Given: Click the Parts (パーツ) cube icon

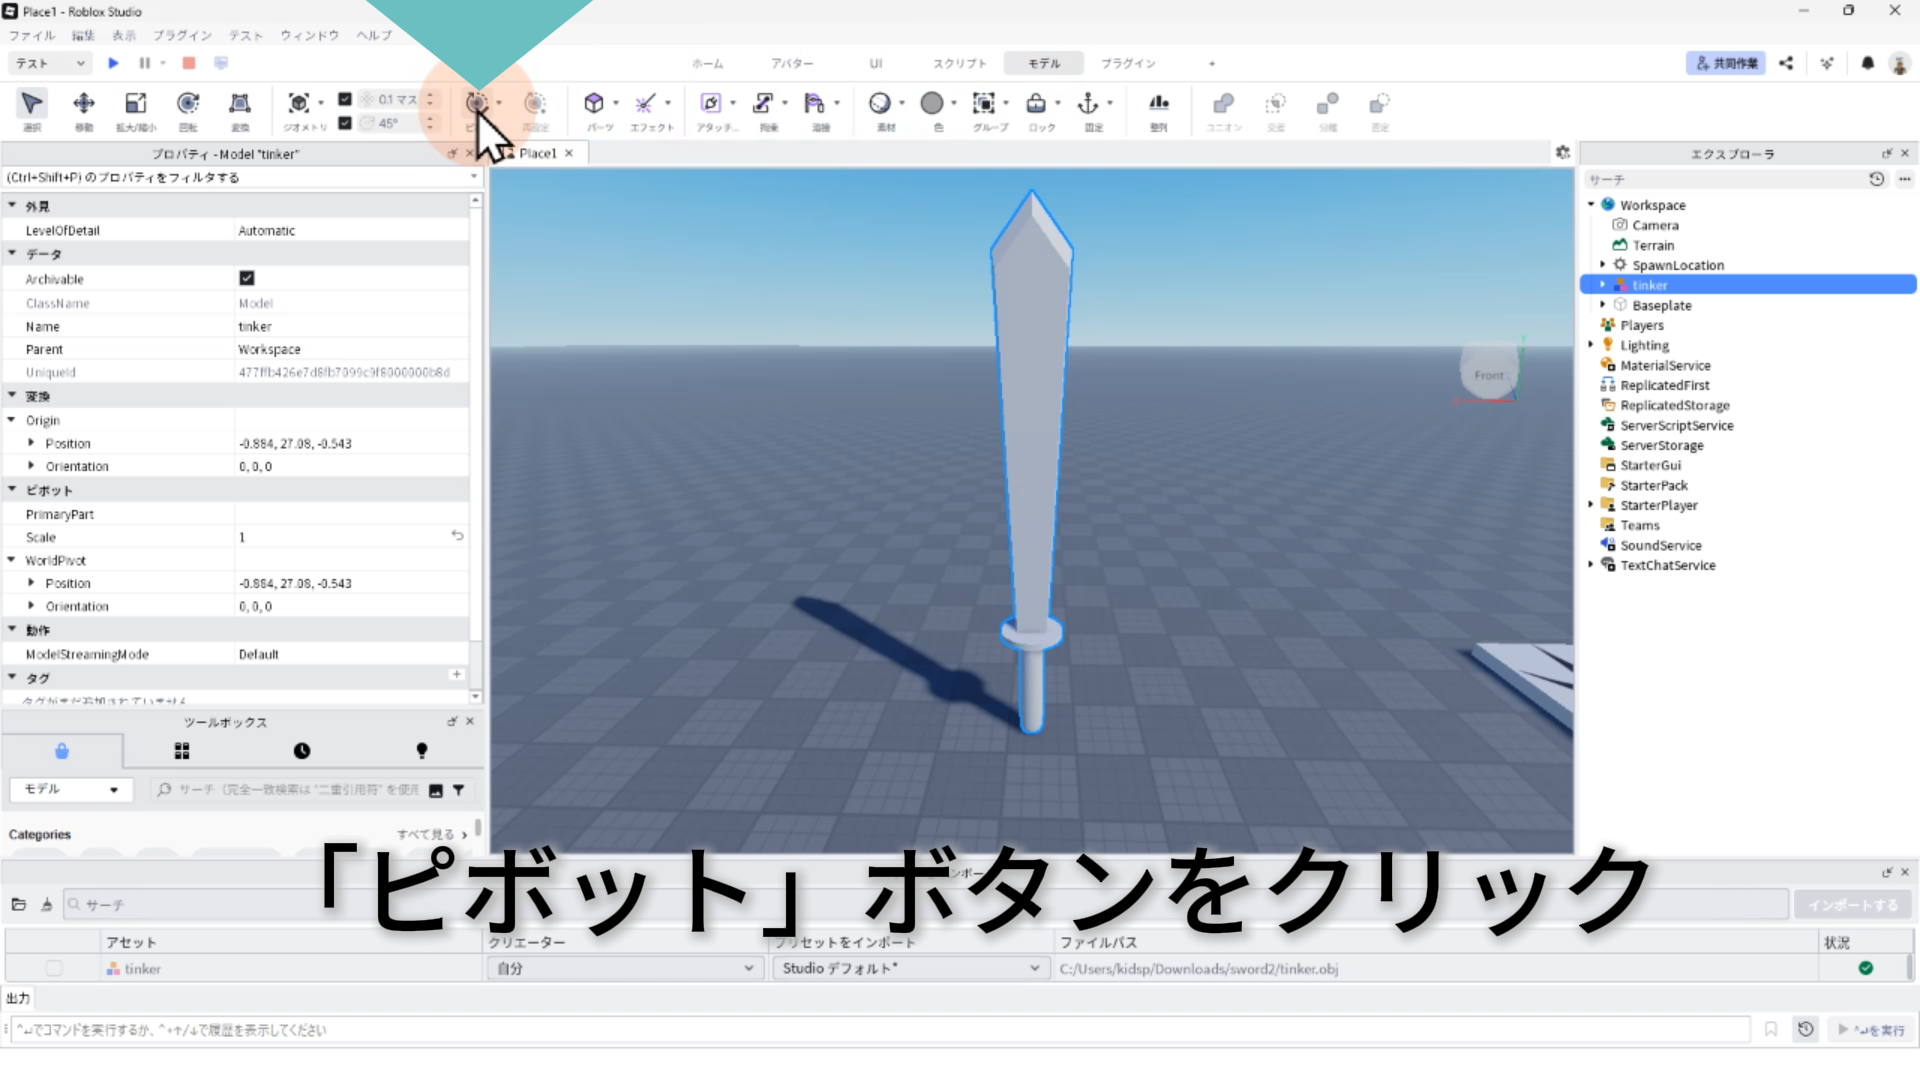Looking at the screenshot, I should point(594,103).
